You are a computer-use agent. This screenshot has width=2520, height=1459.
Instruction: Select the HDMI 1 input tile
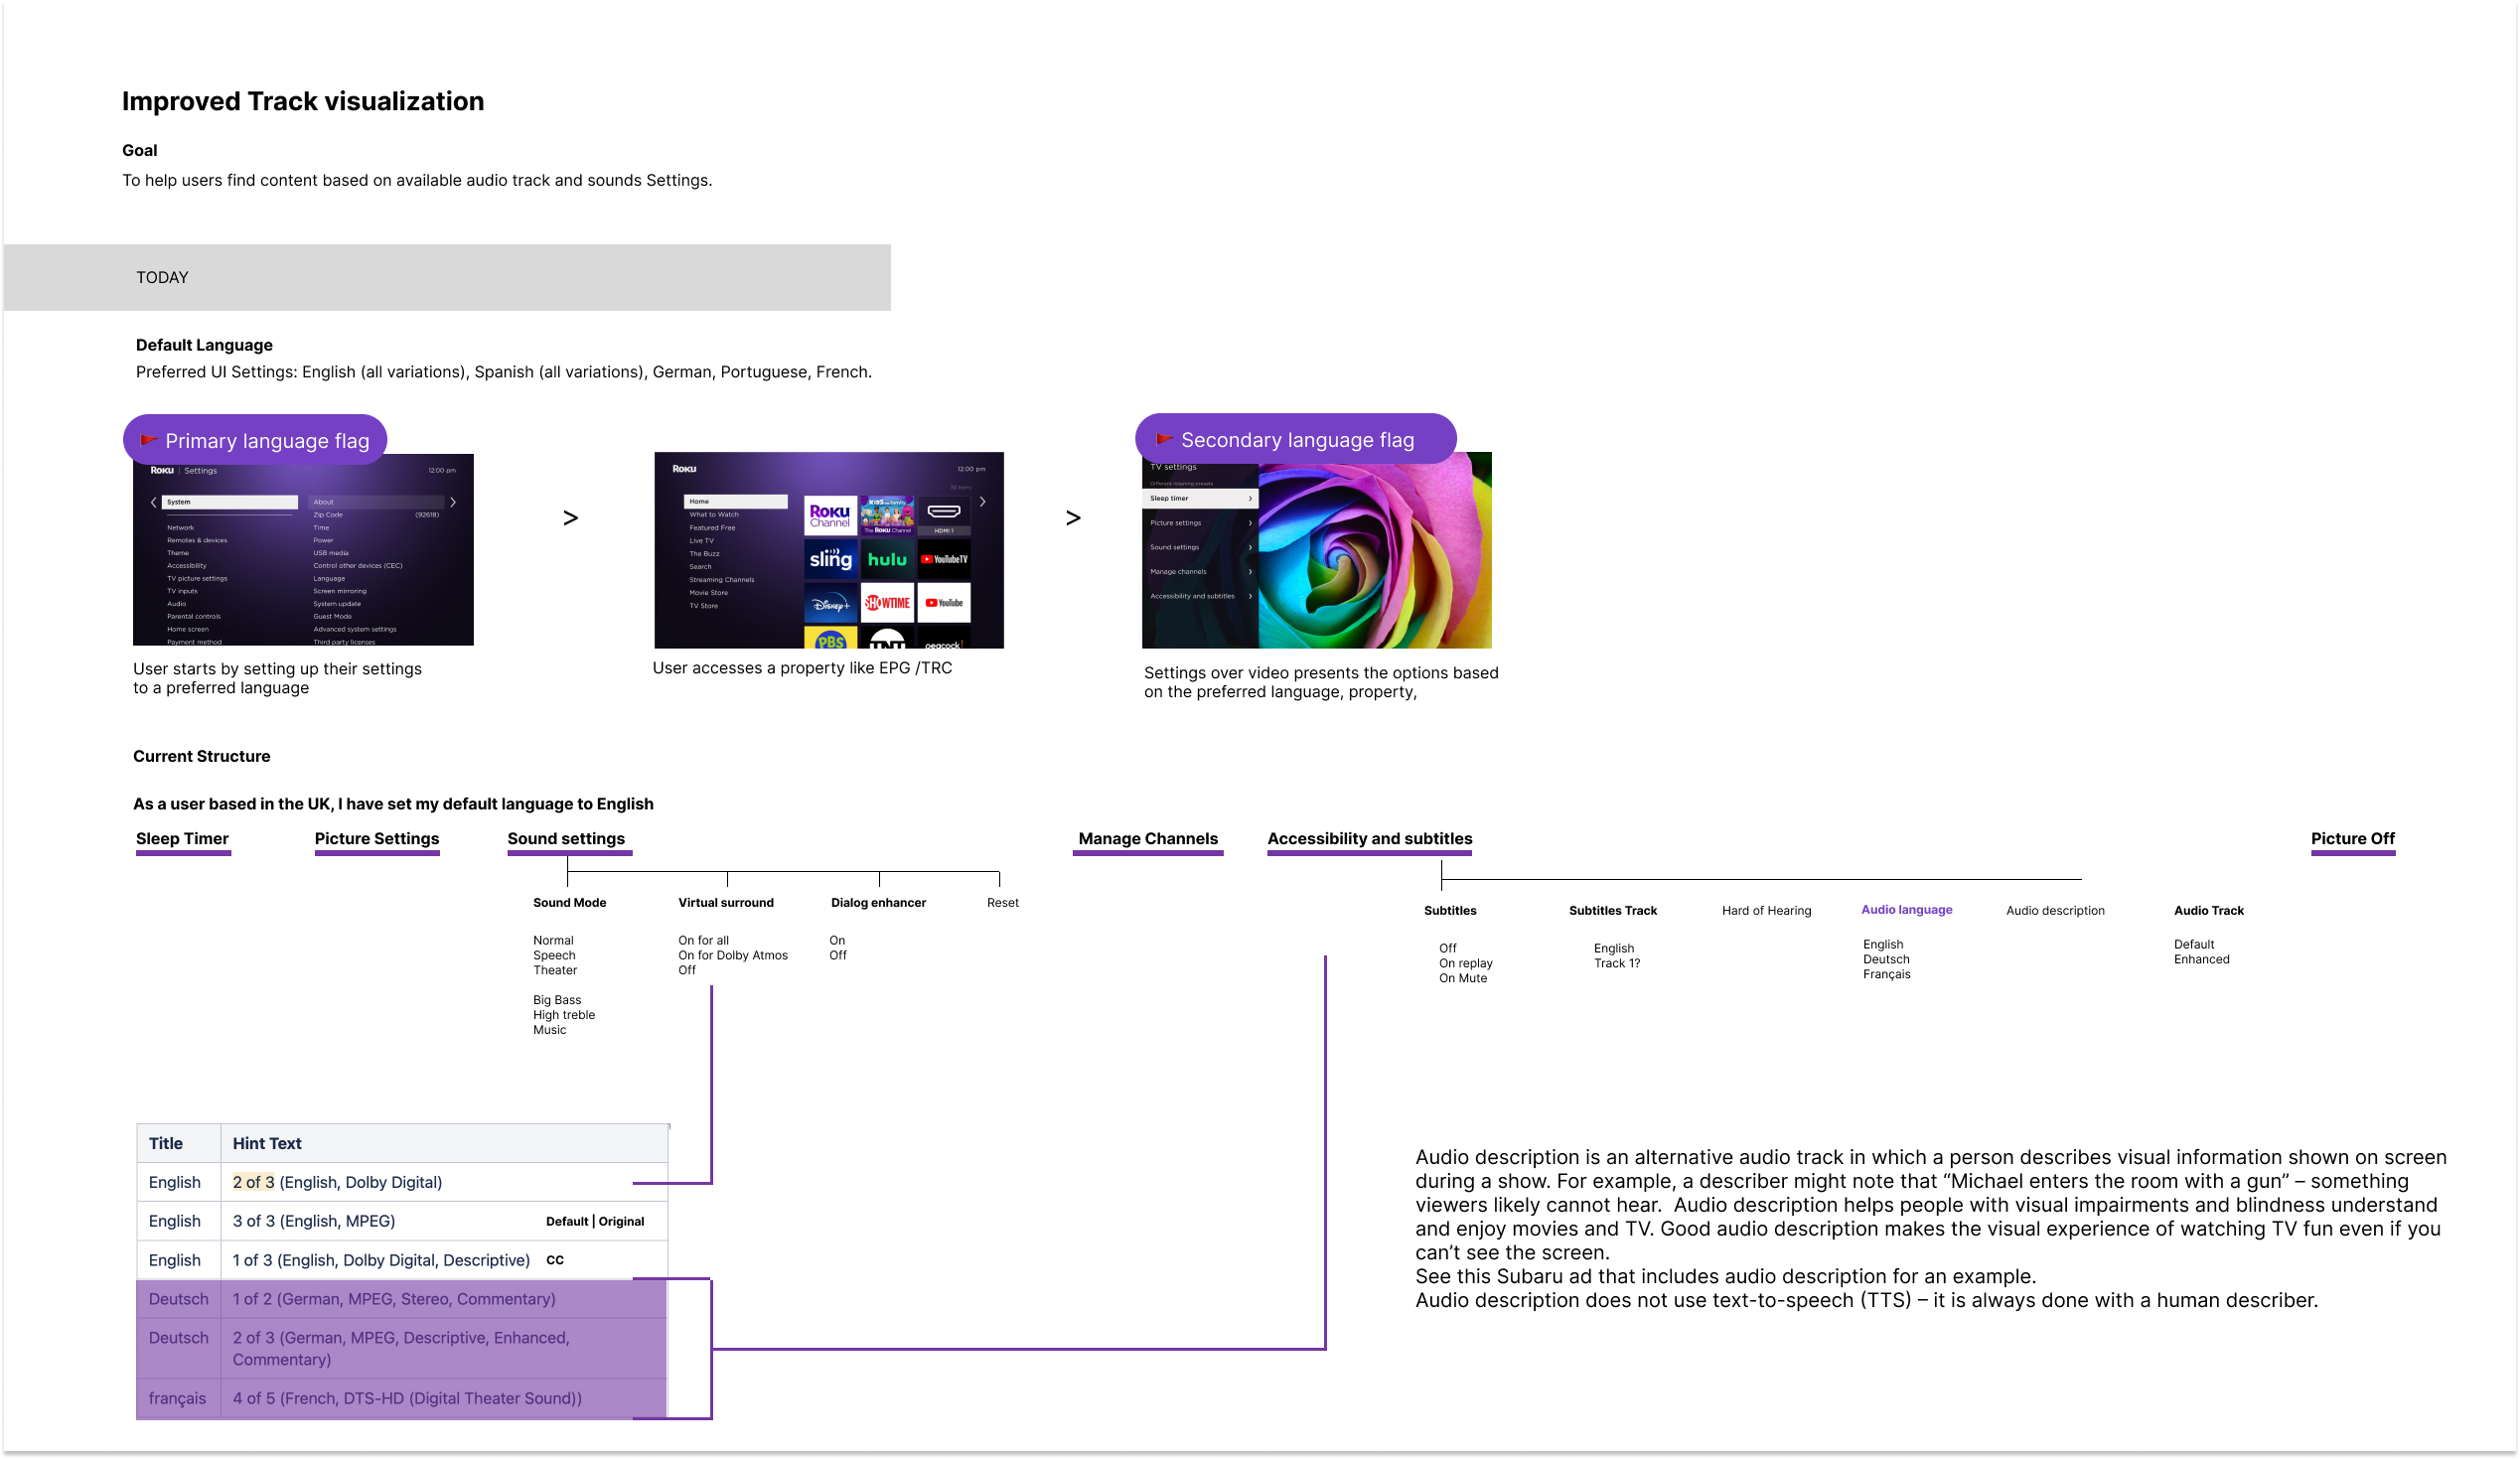944,516
